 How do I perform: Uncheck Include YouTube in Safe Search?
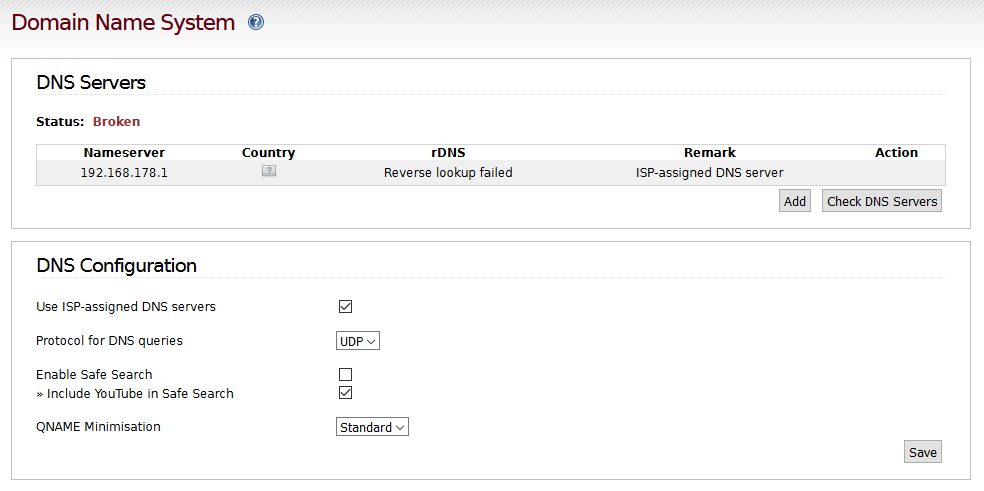[x=345, y=393]
